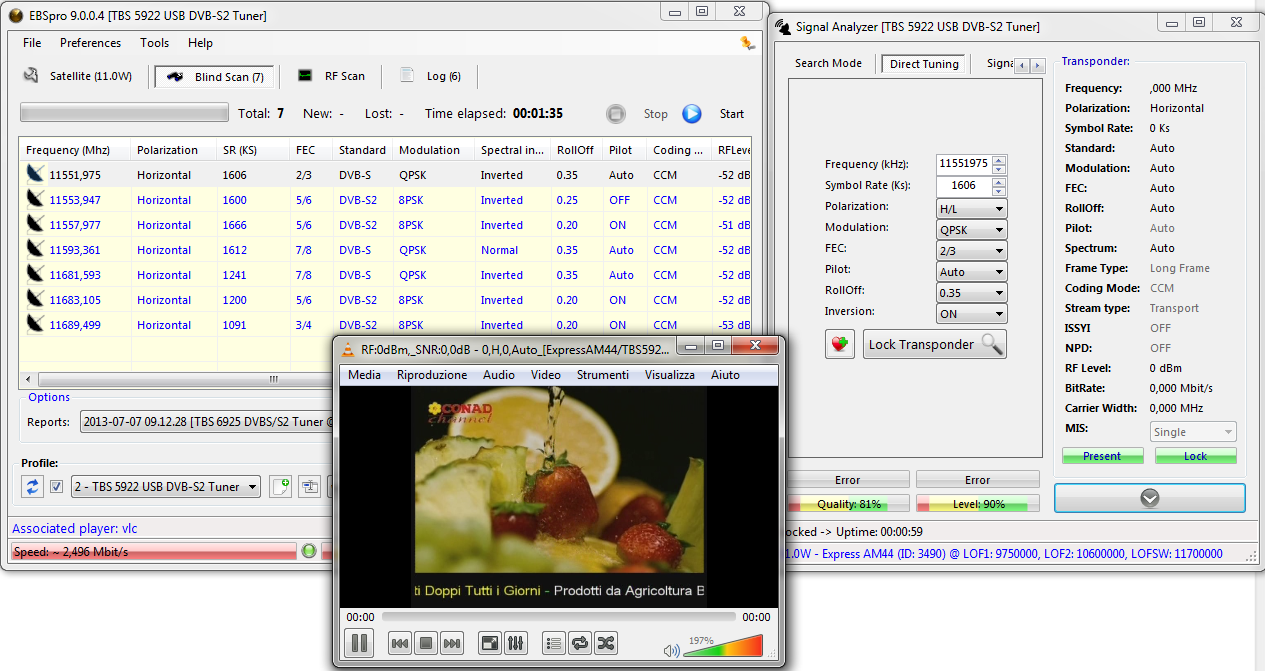Select the Direct Tuning tab

923,64
